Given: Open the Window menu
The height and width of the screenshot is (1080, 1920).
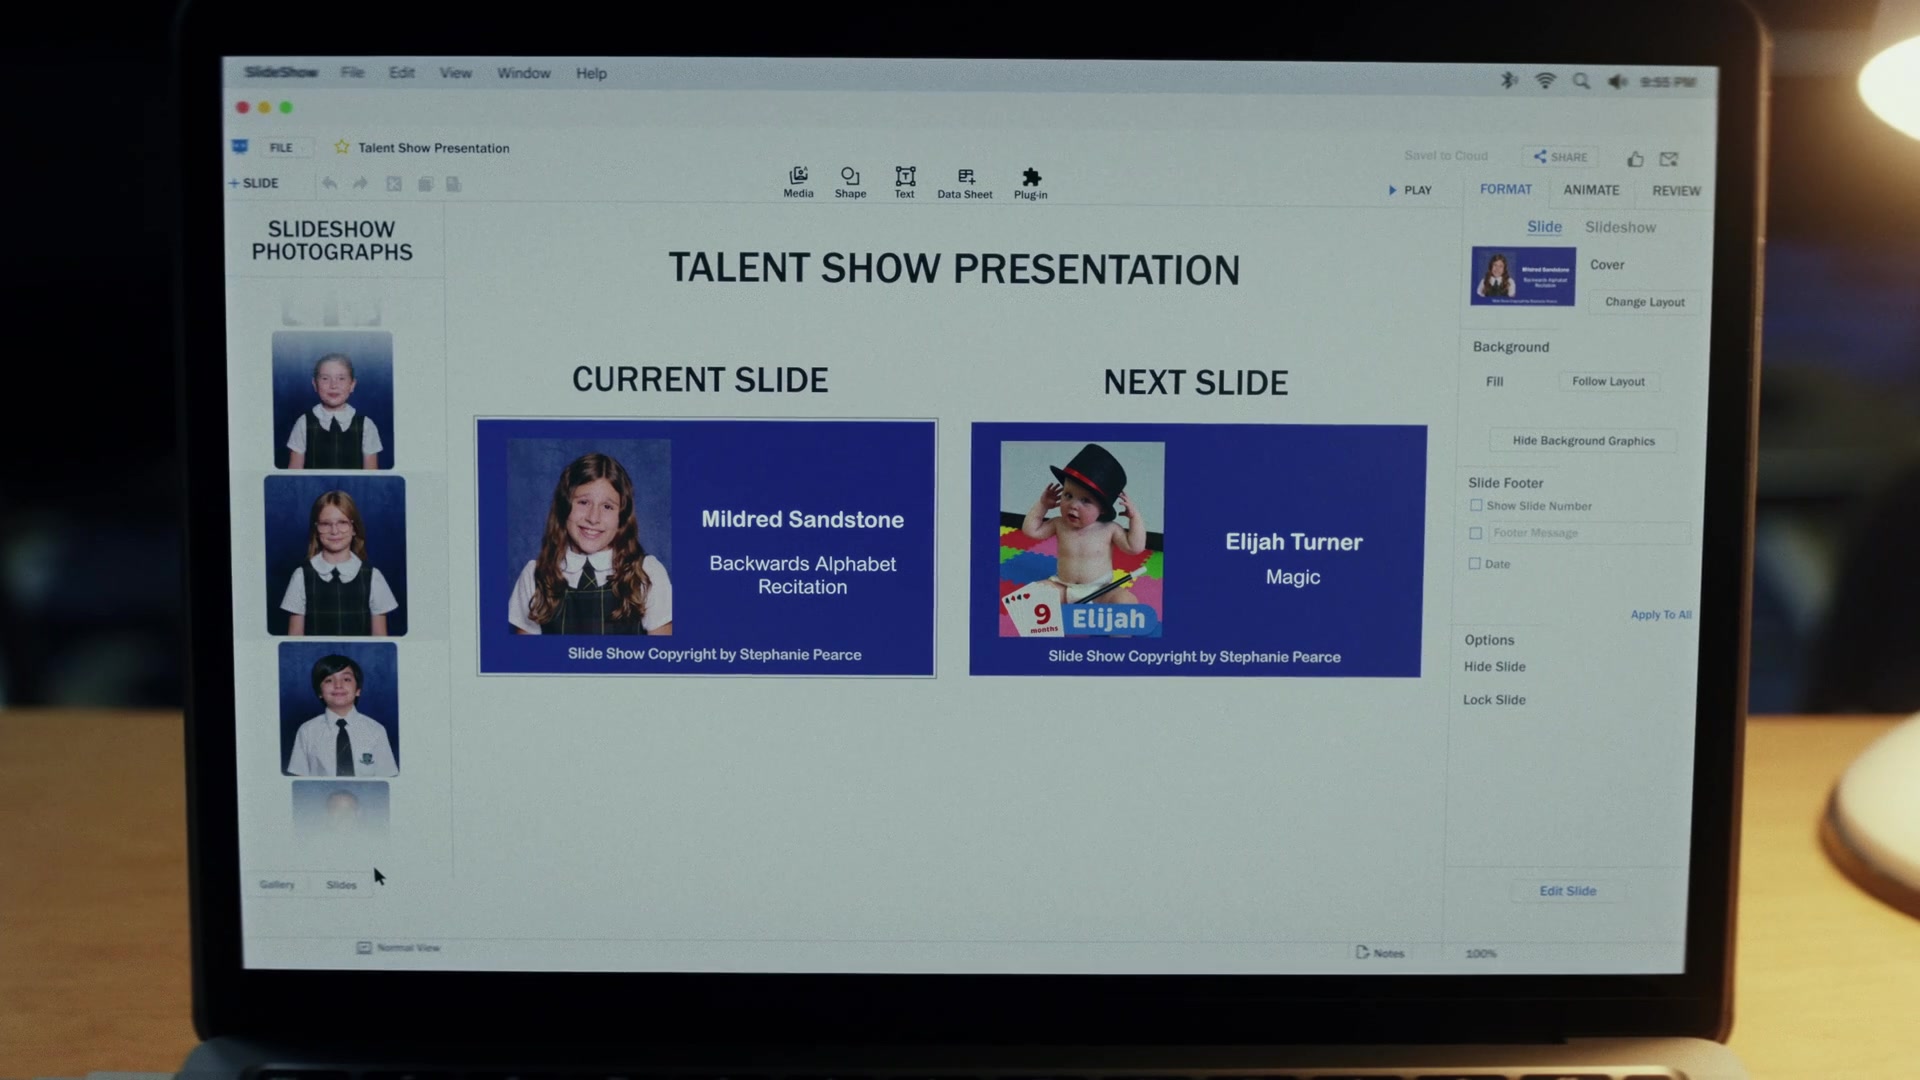Looking at the screenshot, I should (524, 73).
